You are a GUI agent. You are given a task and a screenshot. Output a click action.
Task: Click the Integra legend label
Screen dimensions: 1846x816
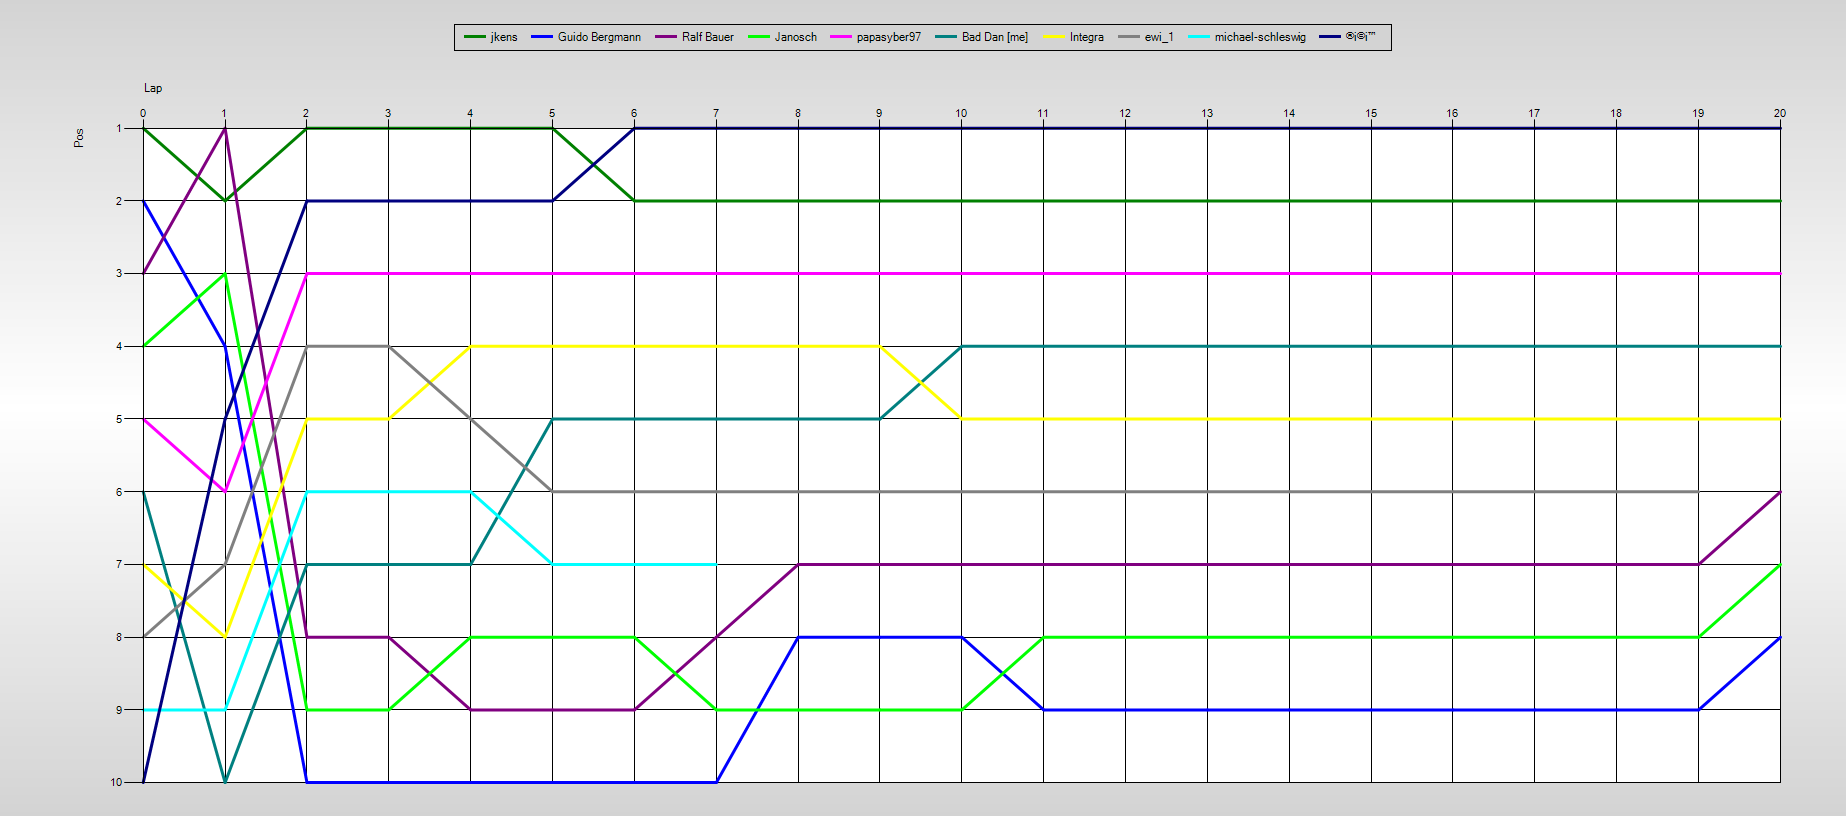pyautogui.click(x=1086, y=37)
